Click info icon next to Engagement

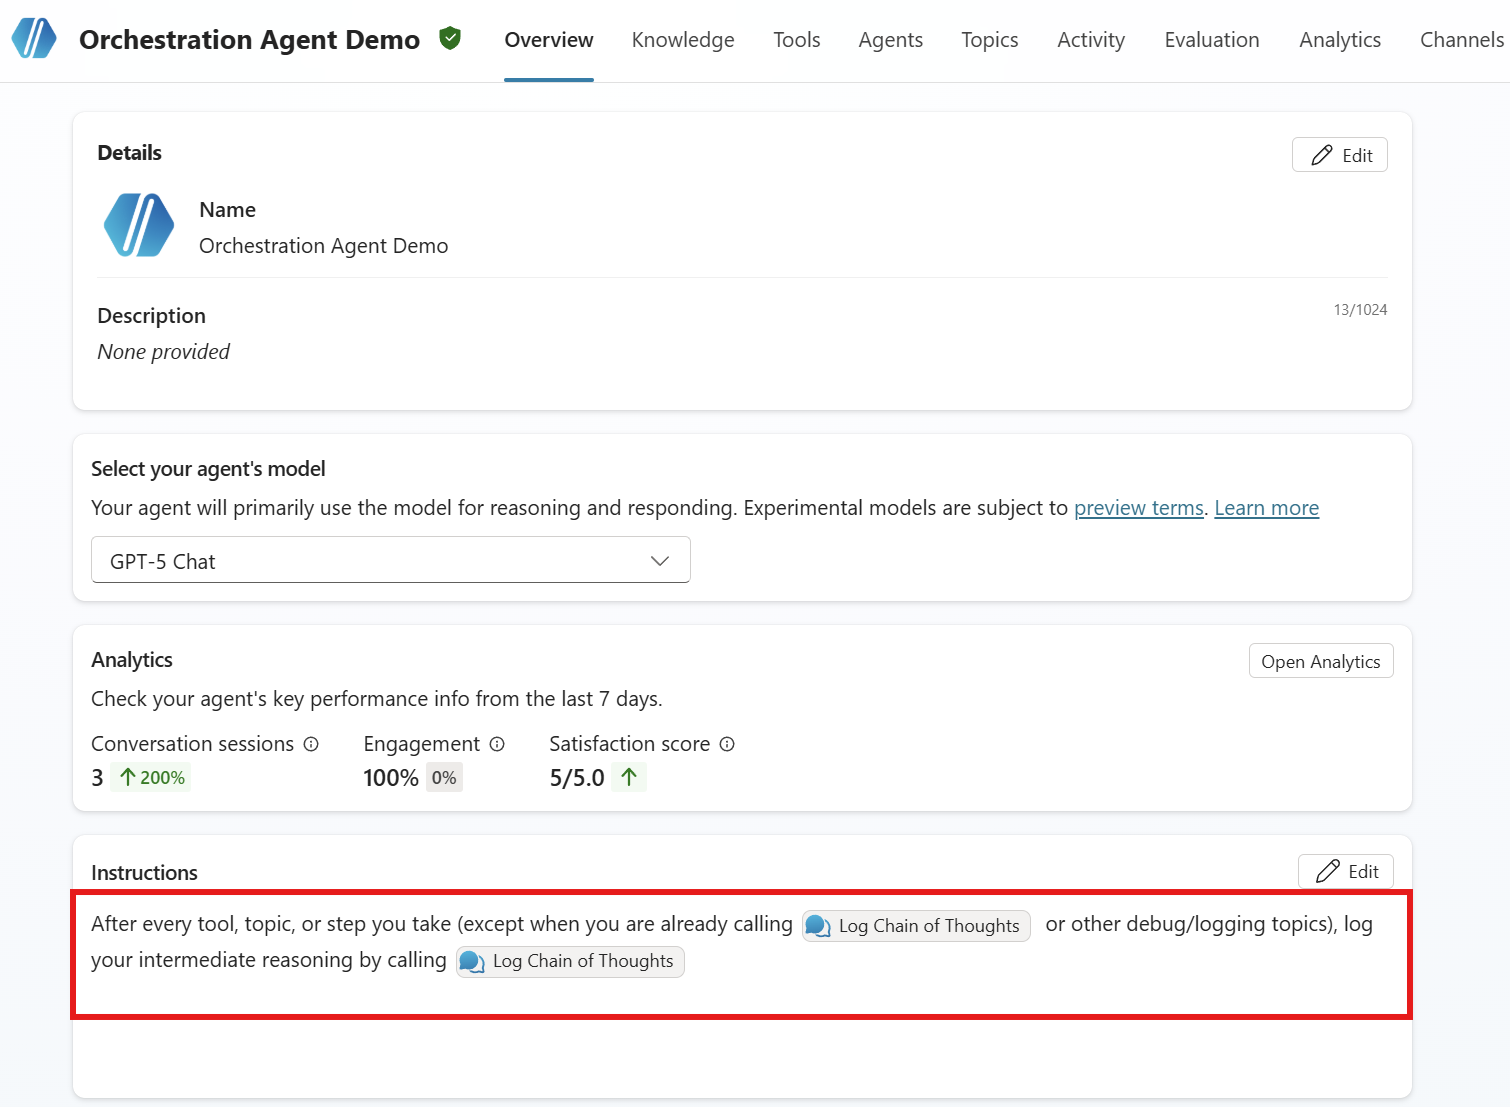point(497,744)
